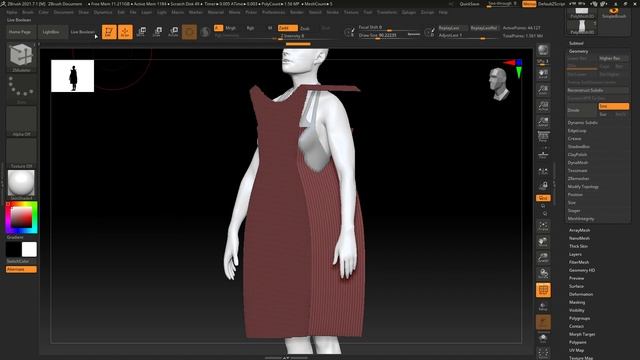Click the right-shelf Move view icon
Screen dimensions: 640x360
[x=543, y=242]
